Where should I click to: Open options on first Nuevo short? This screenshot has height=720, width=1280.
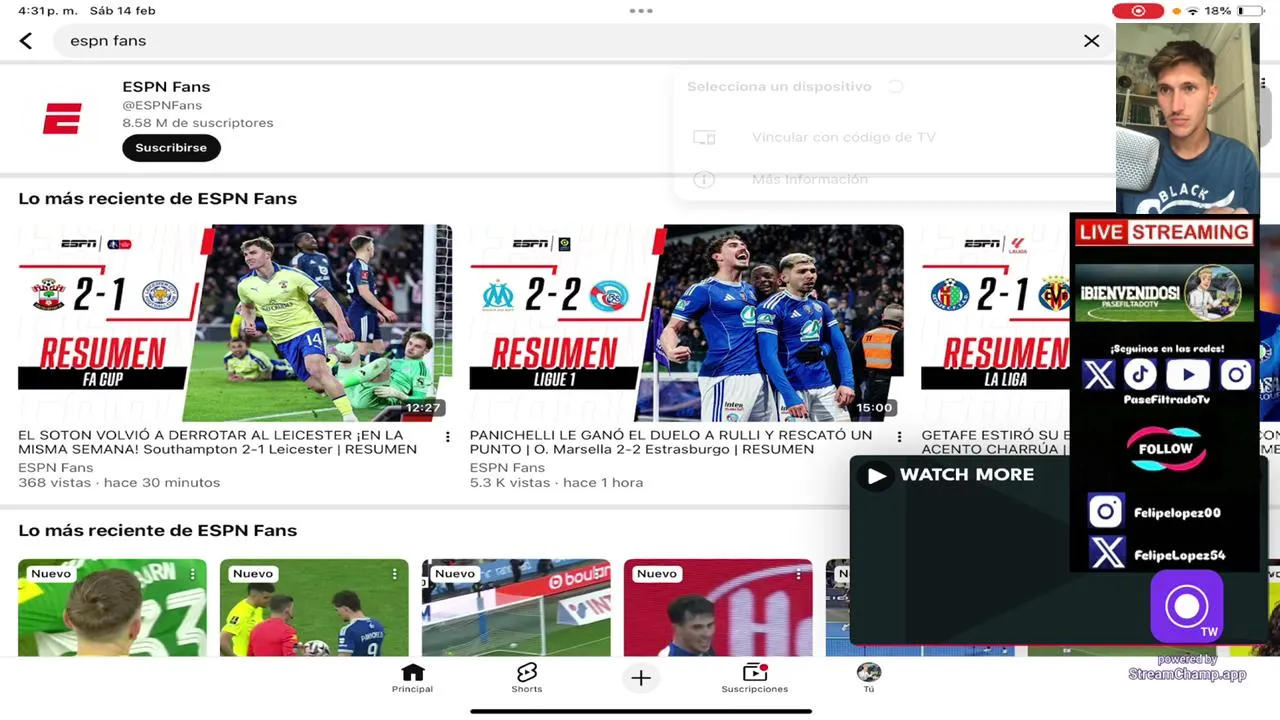click(x=192, y=574)
